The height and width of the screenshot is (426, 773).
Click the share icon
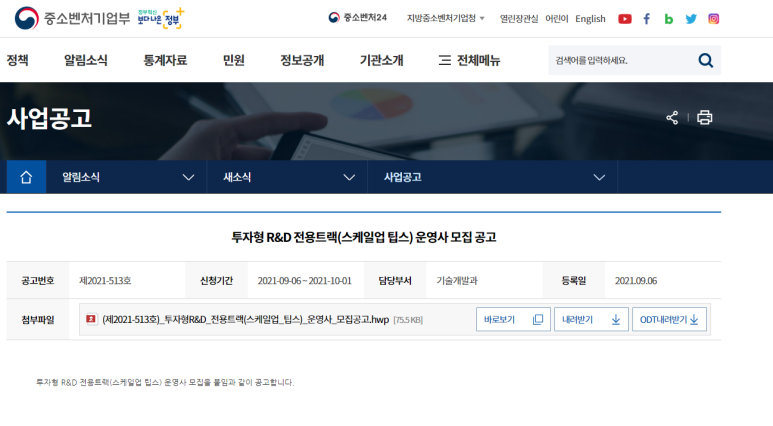coord(672,117)
